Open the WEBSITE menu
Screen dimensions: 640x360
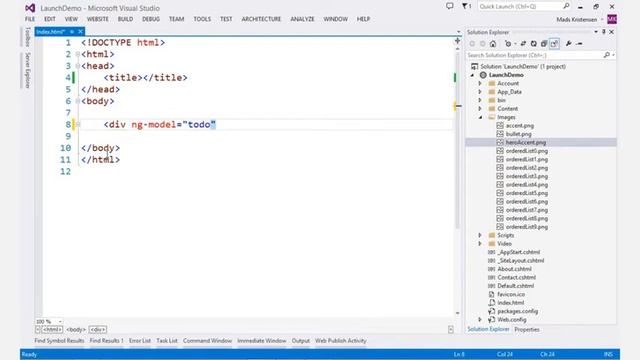(98, 19)
